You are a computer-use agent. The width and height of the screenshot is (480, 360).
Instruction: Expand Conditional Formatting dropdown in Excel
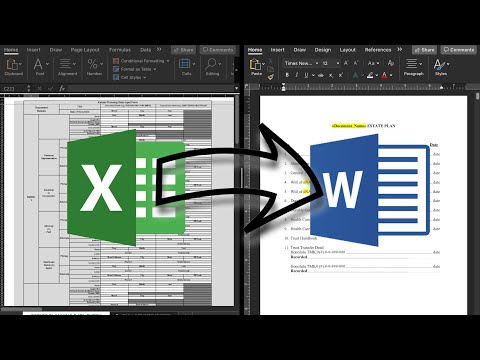tap(168, 61)
